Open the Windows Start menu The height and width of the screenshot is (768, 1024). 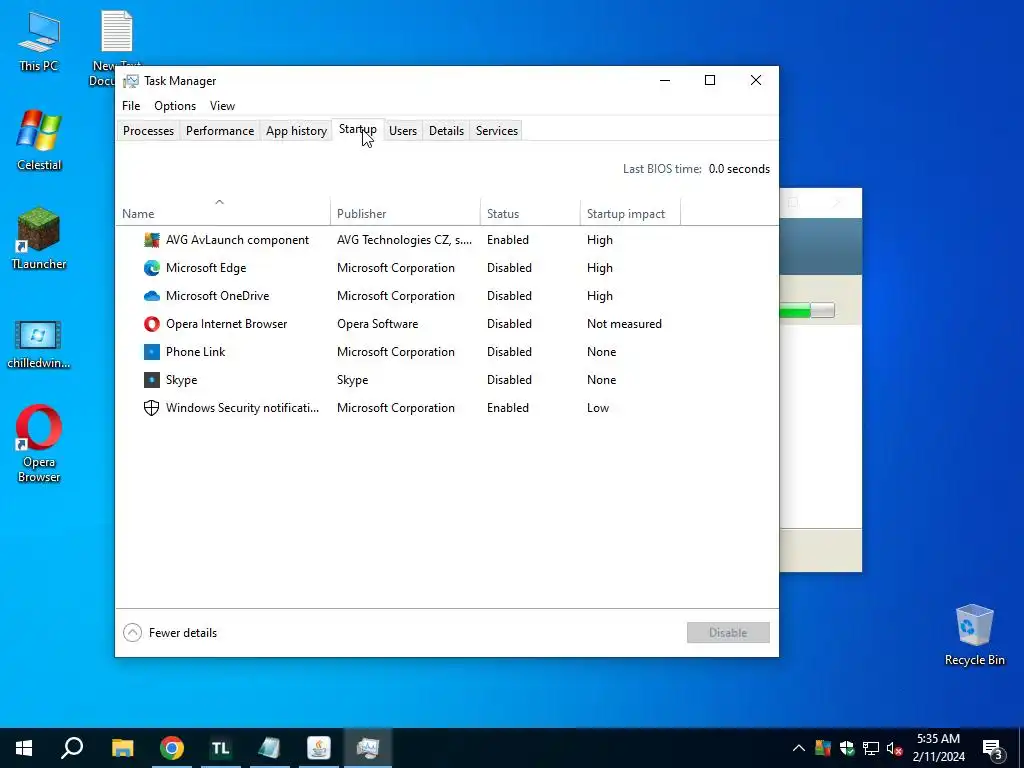pos(24,748)
